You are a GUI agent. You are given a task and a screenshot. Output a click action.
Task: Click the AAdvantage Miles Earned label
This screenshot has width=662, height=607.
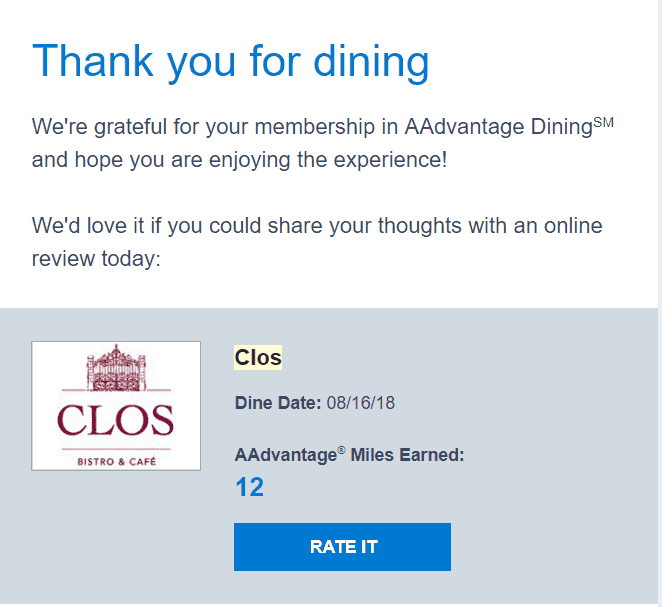[x=349, y=455]
